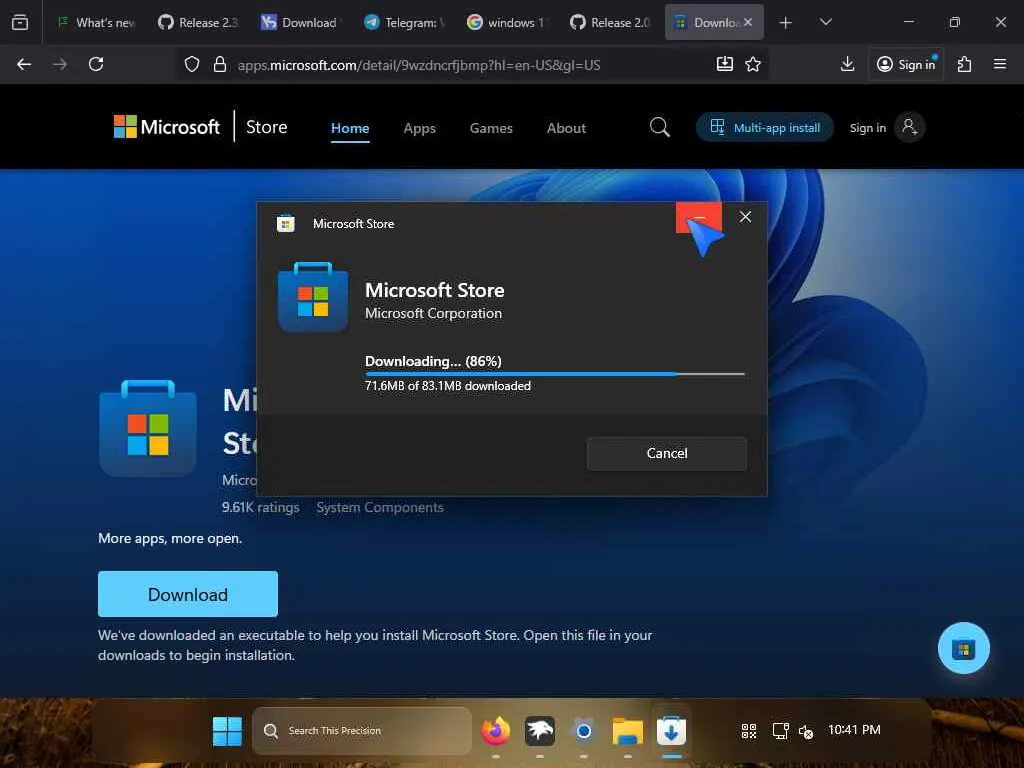Open the browser hamburger menu
Screen dimensions: 1024x768
point(1000,64)
